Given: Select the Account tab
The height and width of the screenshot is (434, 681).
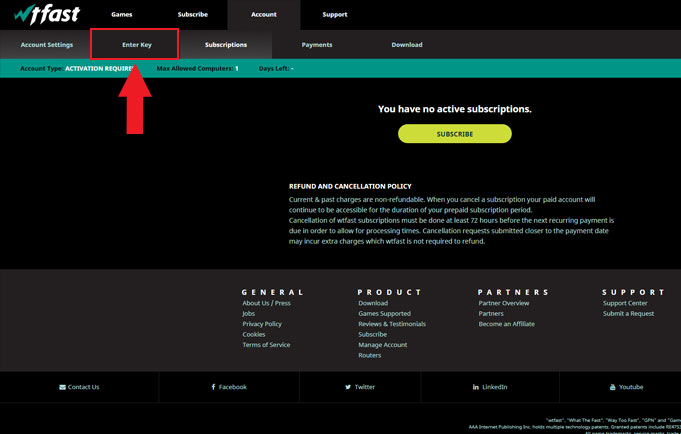Looking at the screenshot, I should 264,15.
